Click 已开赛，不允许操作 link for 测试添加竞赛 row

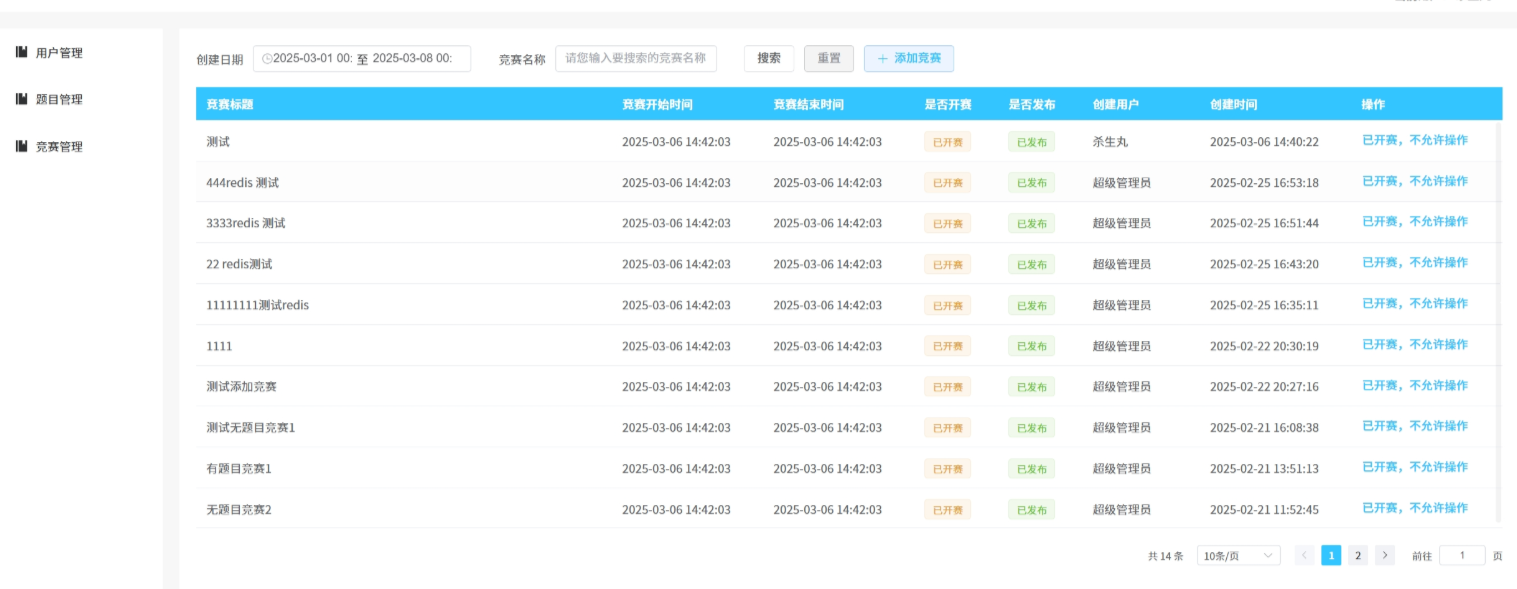pos(1415,386)
